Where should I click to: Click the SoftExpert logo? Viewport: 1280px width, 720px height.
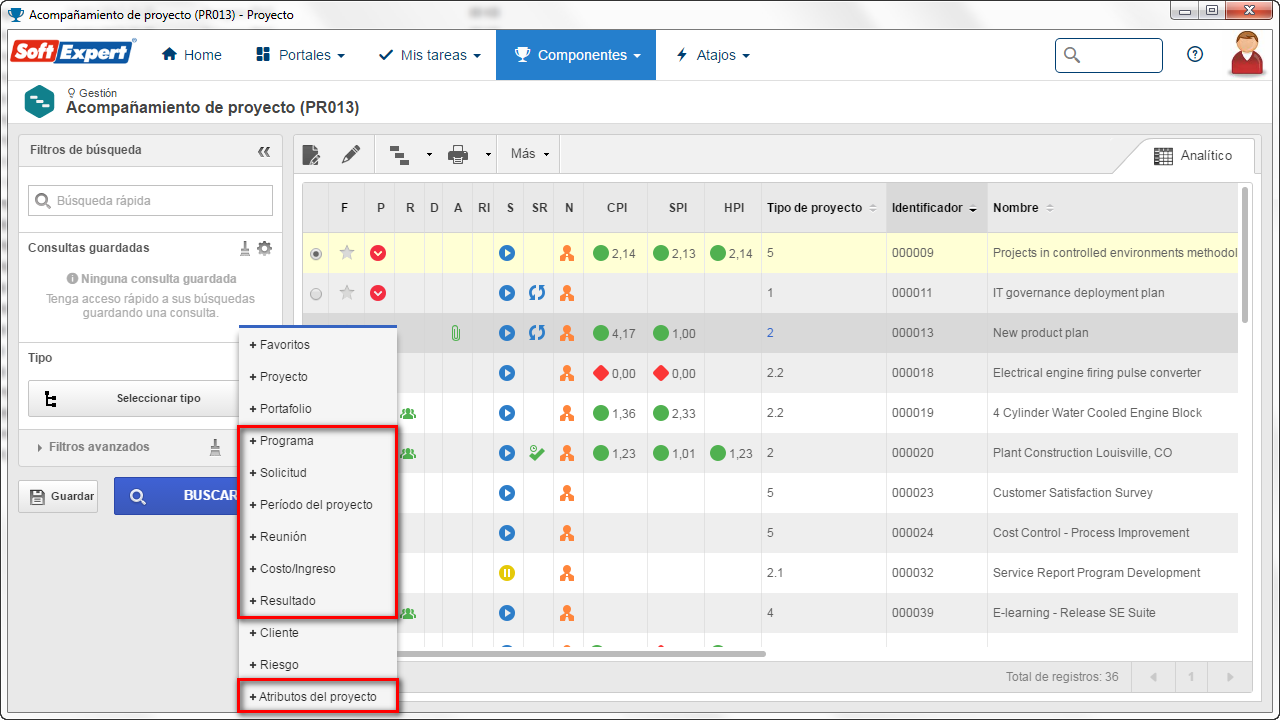click(72, 52)
